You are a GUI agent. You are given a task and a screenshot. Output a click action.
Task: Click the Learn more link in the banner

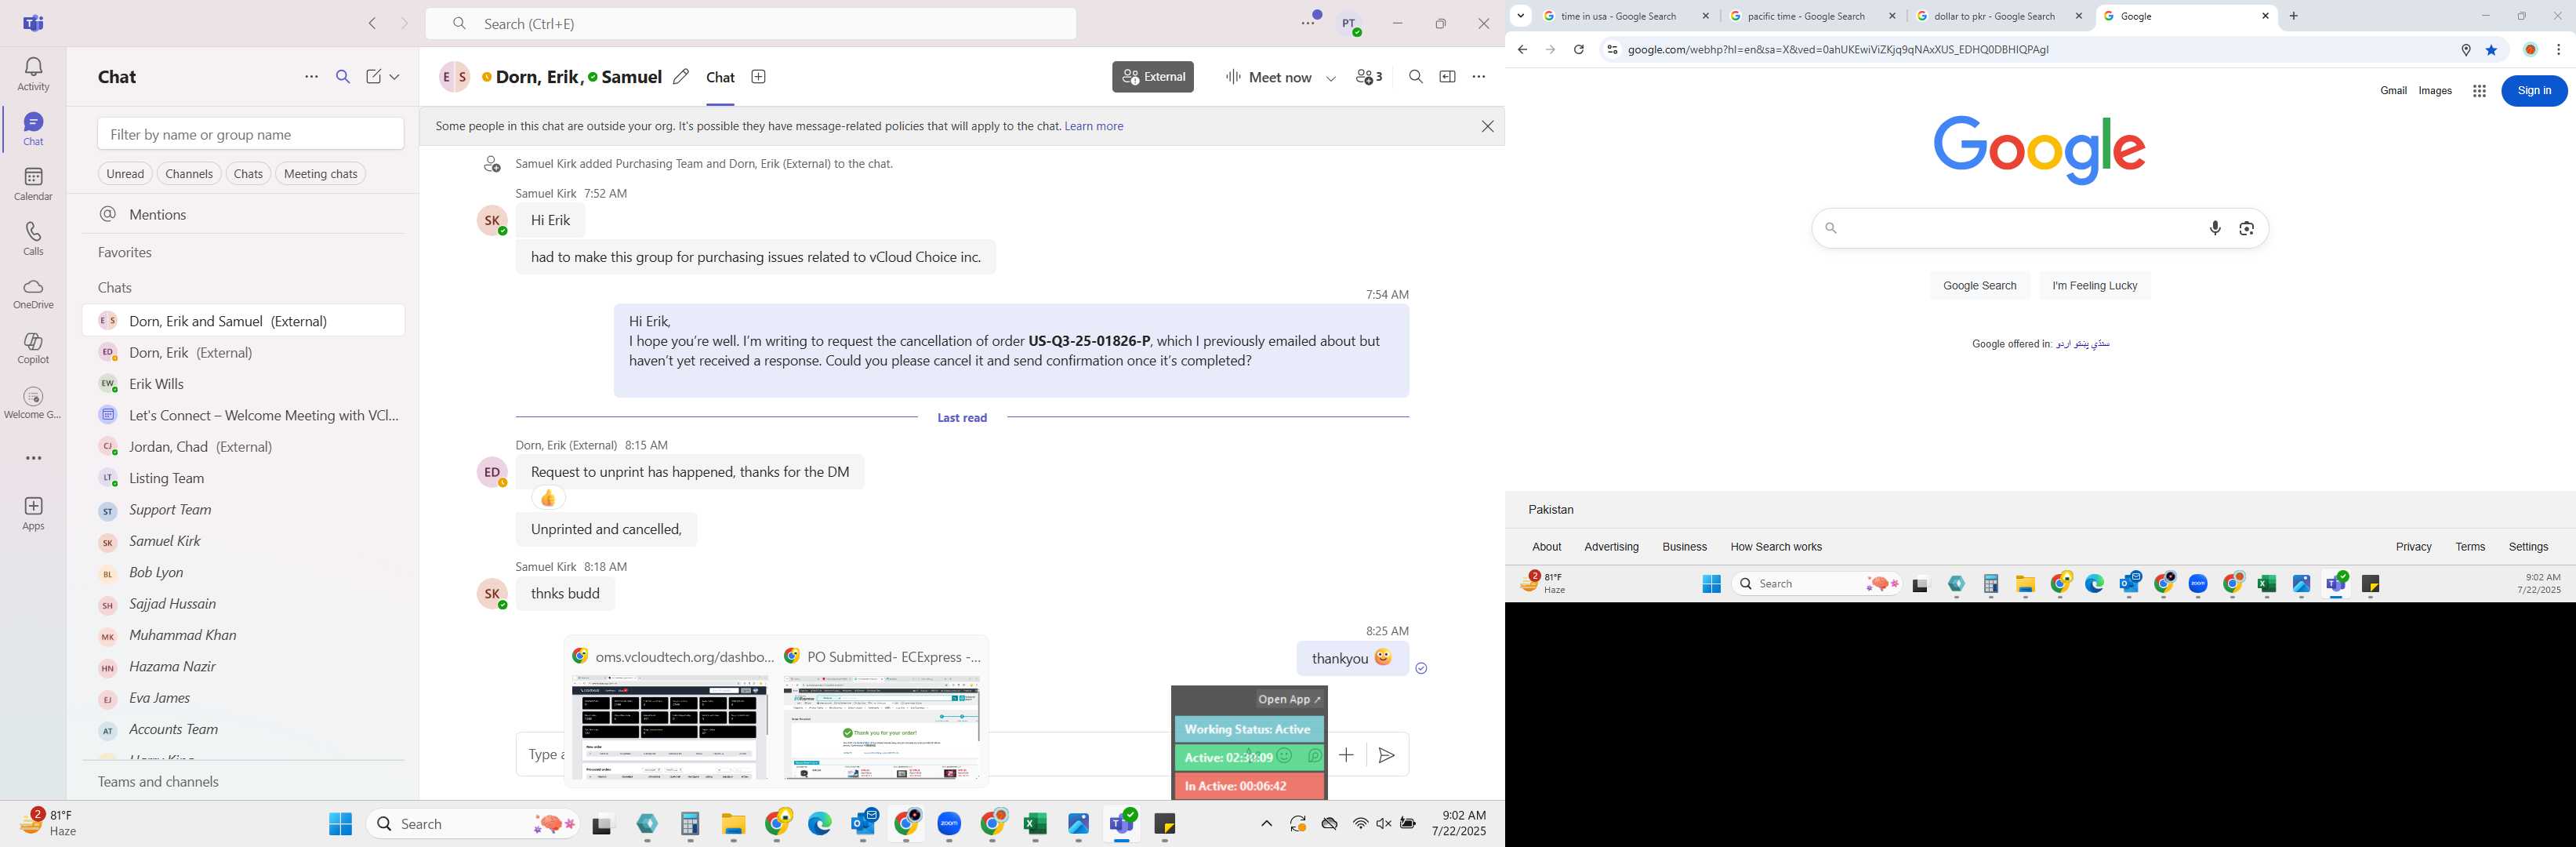1093,127
